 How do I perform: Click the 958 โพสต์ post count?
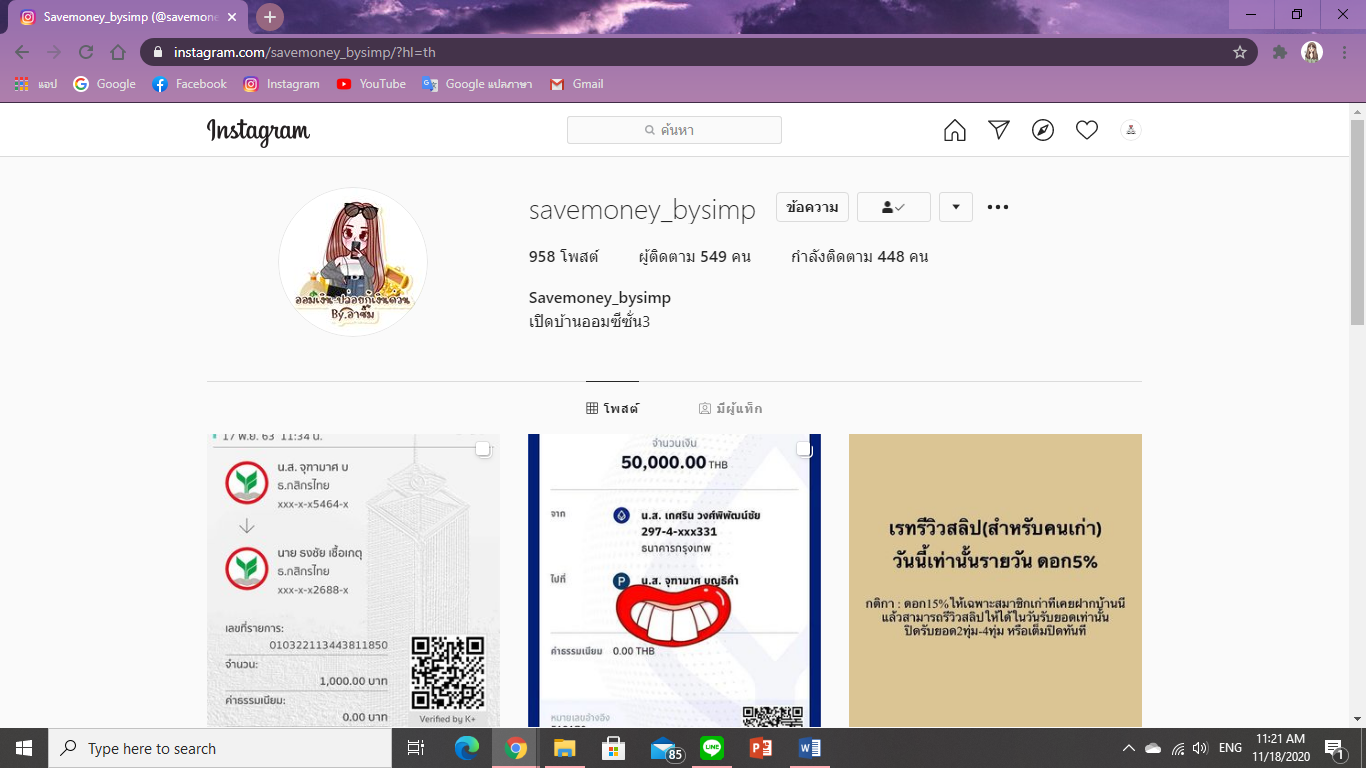[x=563, y=257]
